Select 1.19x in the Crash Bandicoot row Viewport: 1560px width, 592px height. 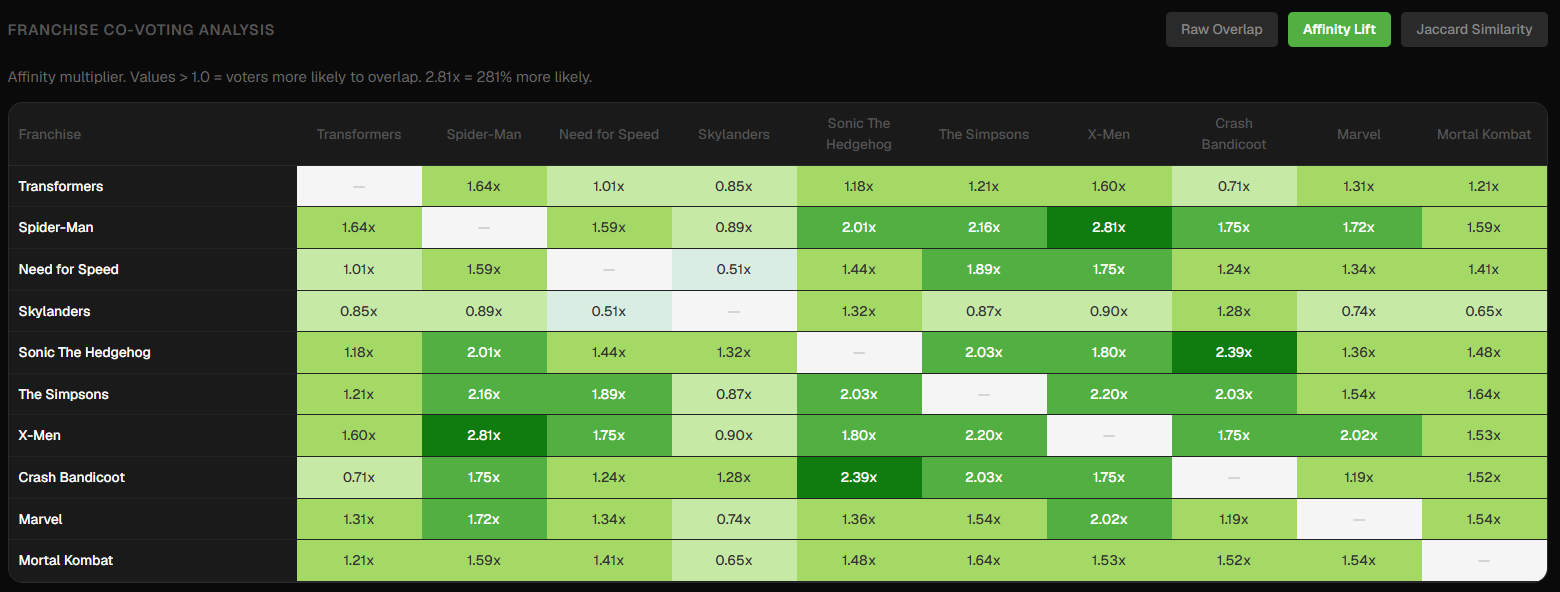coord(1359,478)
